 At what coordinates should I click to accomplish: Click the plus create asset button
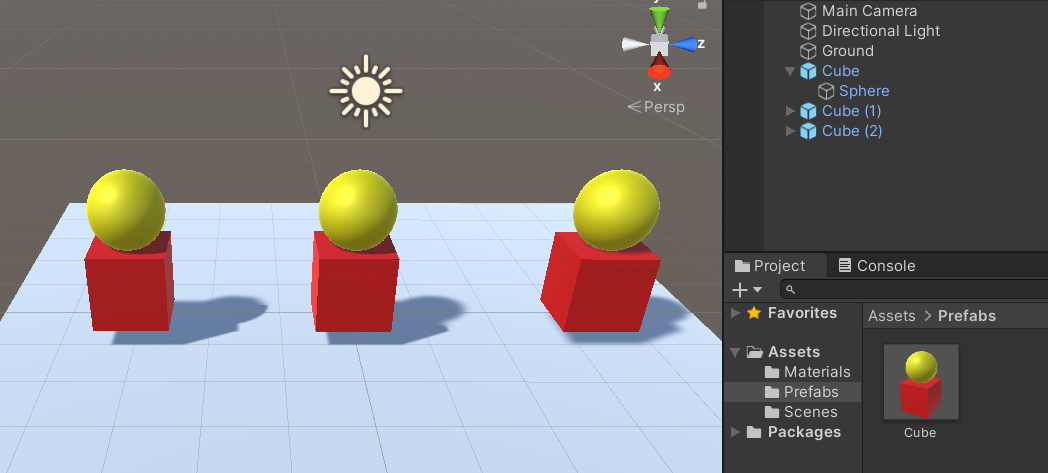739,289
